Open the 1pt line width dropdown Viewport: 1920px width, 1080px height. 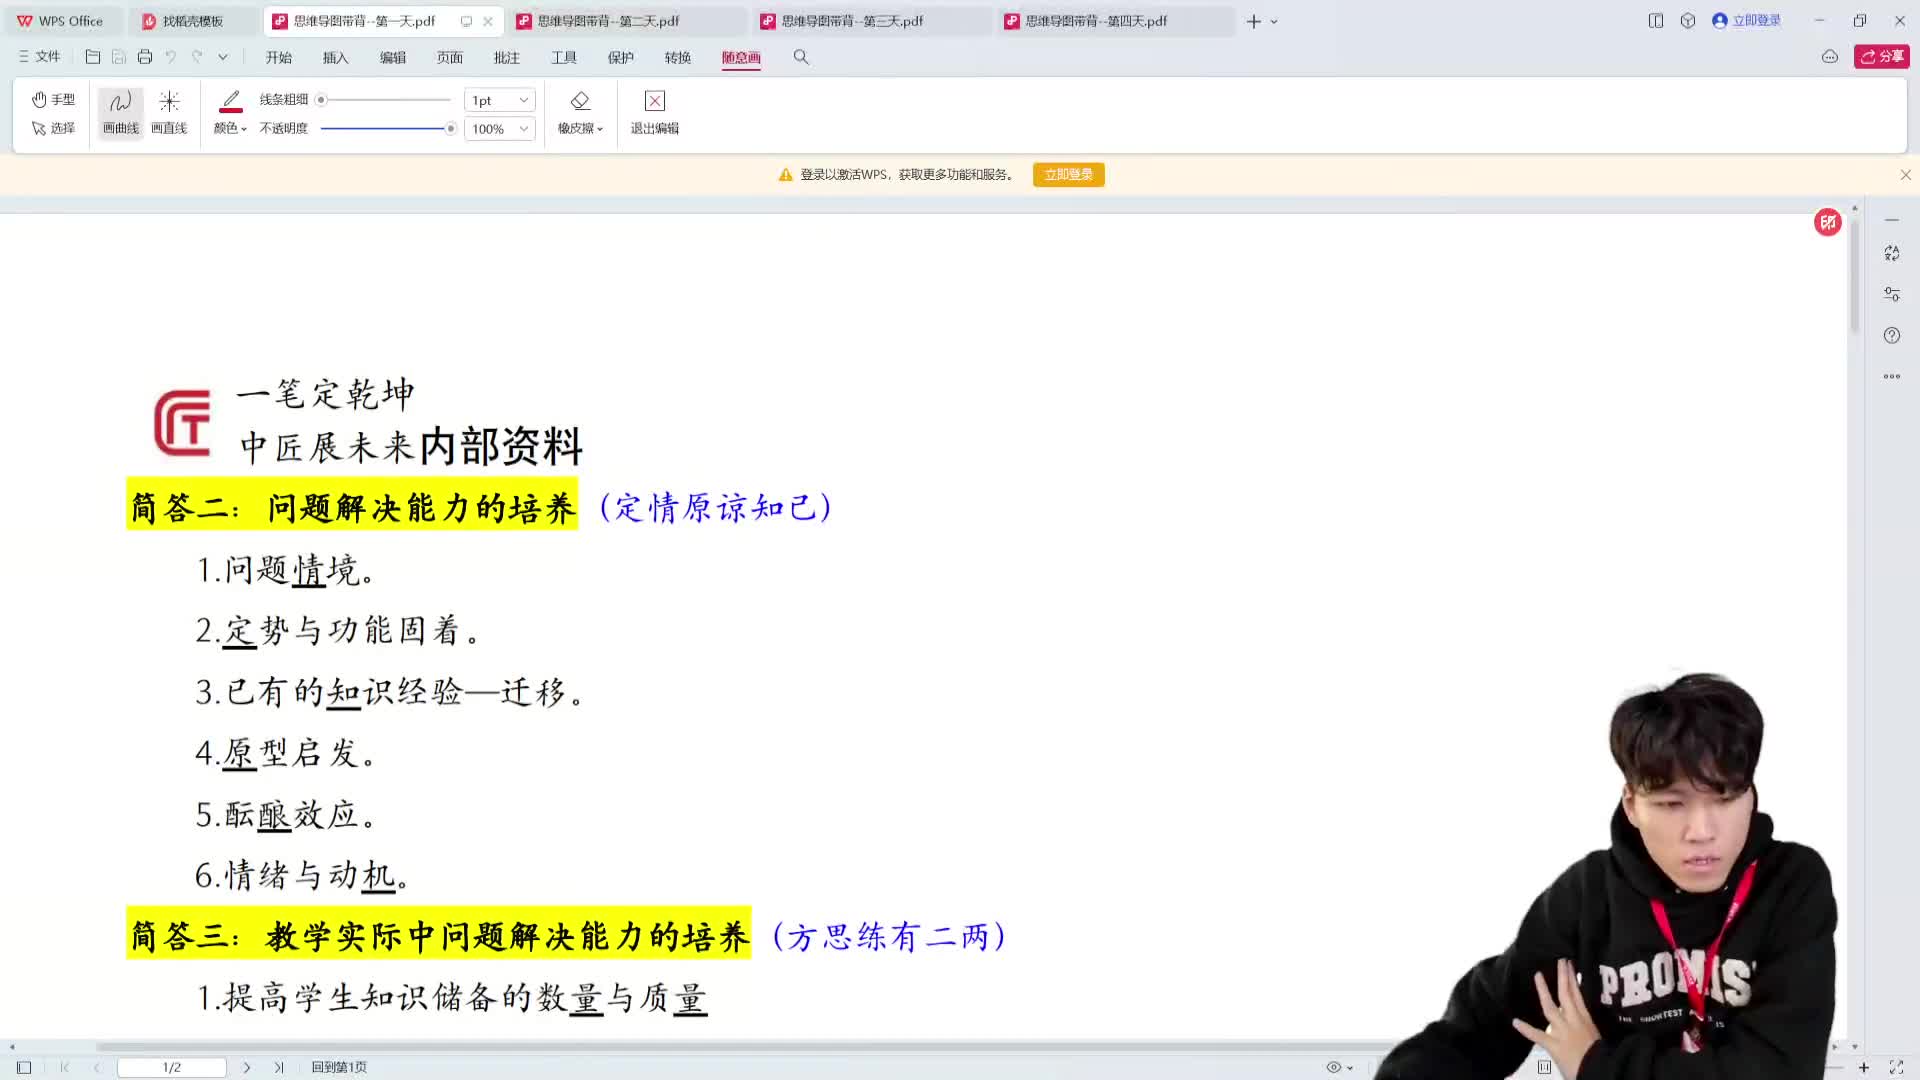coord(499,99)
